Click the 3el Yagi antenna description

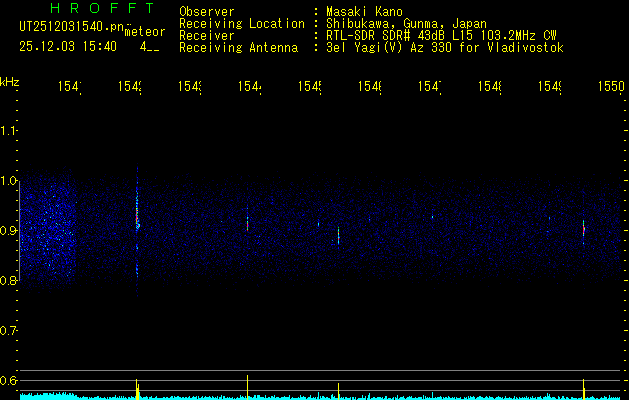[444, 48]
